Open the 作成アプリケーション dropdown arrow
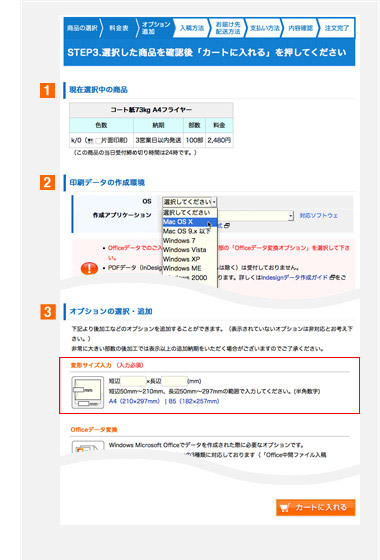Viewport: 380px width, 560px height. 291,215
